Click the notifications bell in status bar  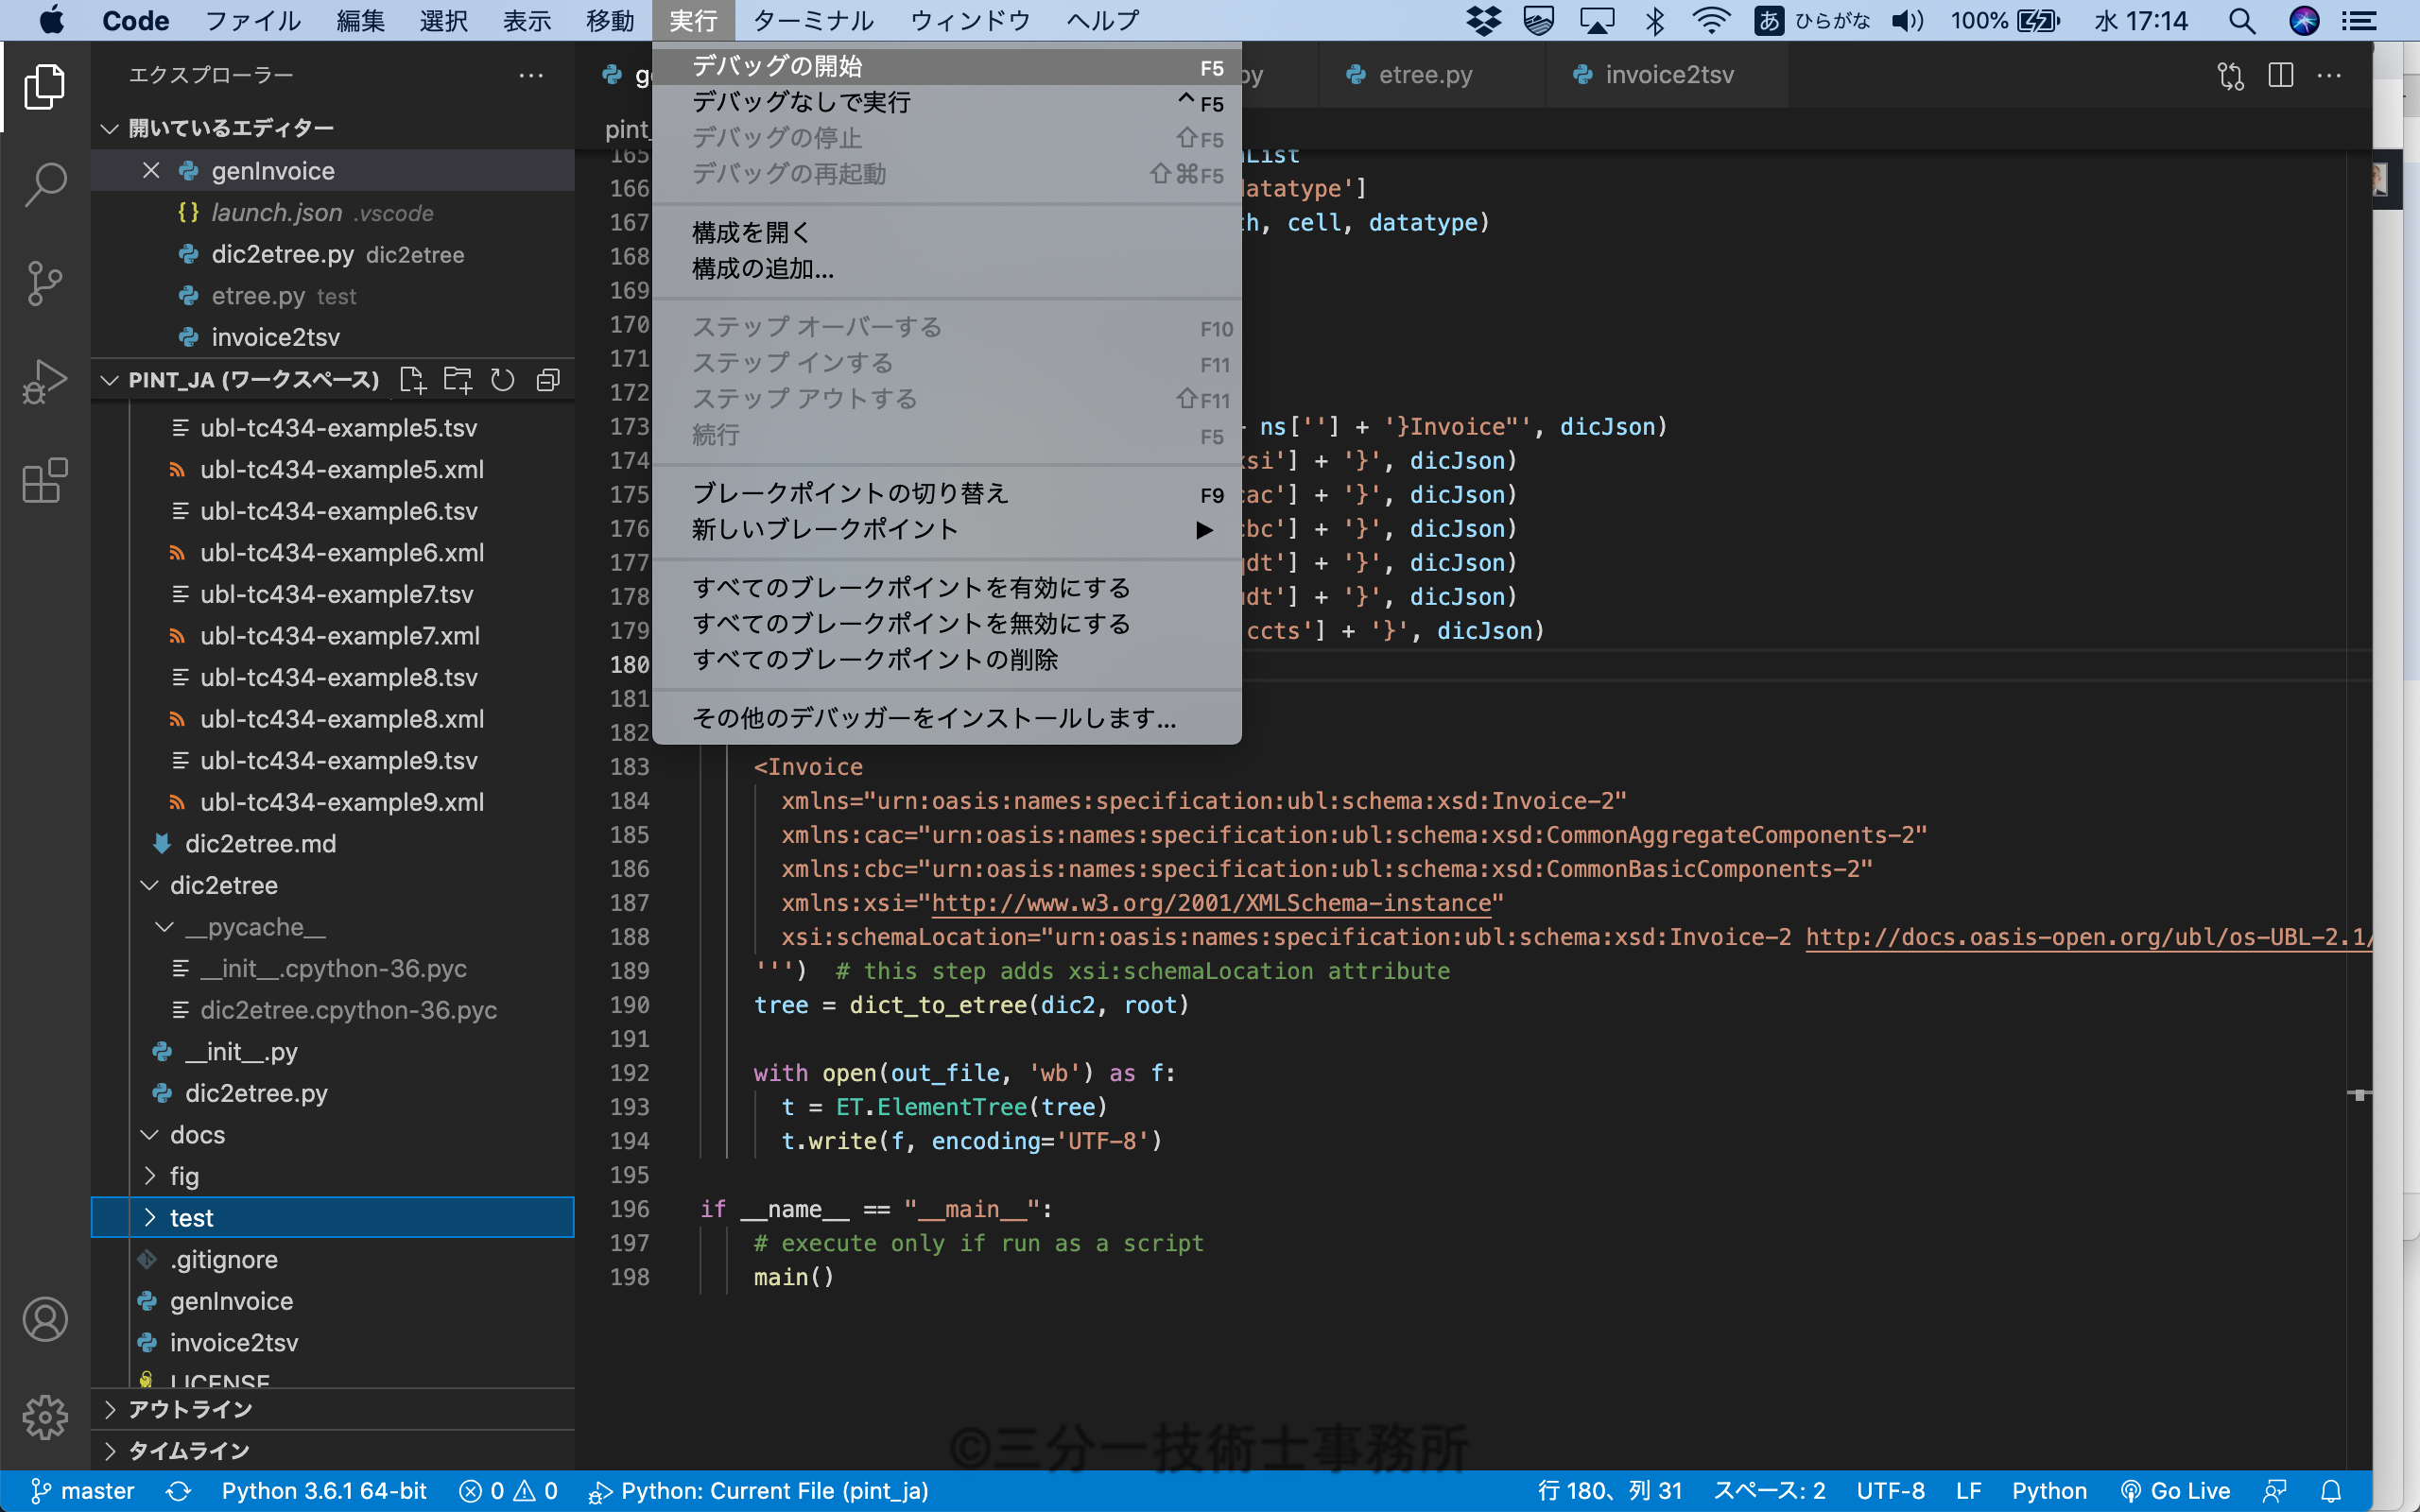coord(2331,1491)
